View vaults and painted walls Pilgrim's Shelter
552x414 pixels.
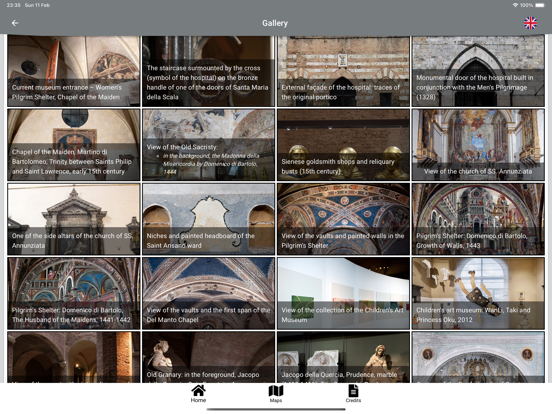coord(343,219)
